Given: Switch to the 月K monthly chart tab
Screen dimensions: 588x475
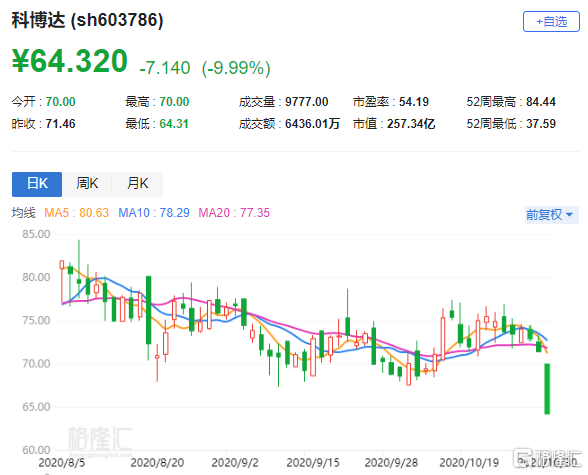Looking at the screenshot, I should (138, 184).
